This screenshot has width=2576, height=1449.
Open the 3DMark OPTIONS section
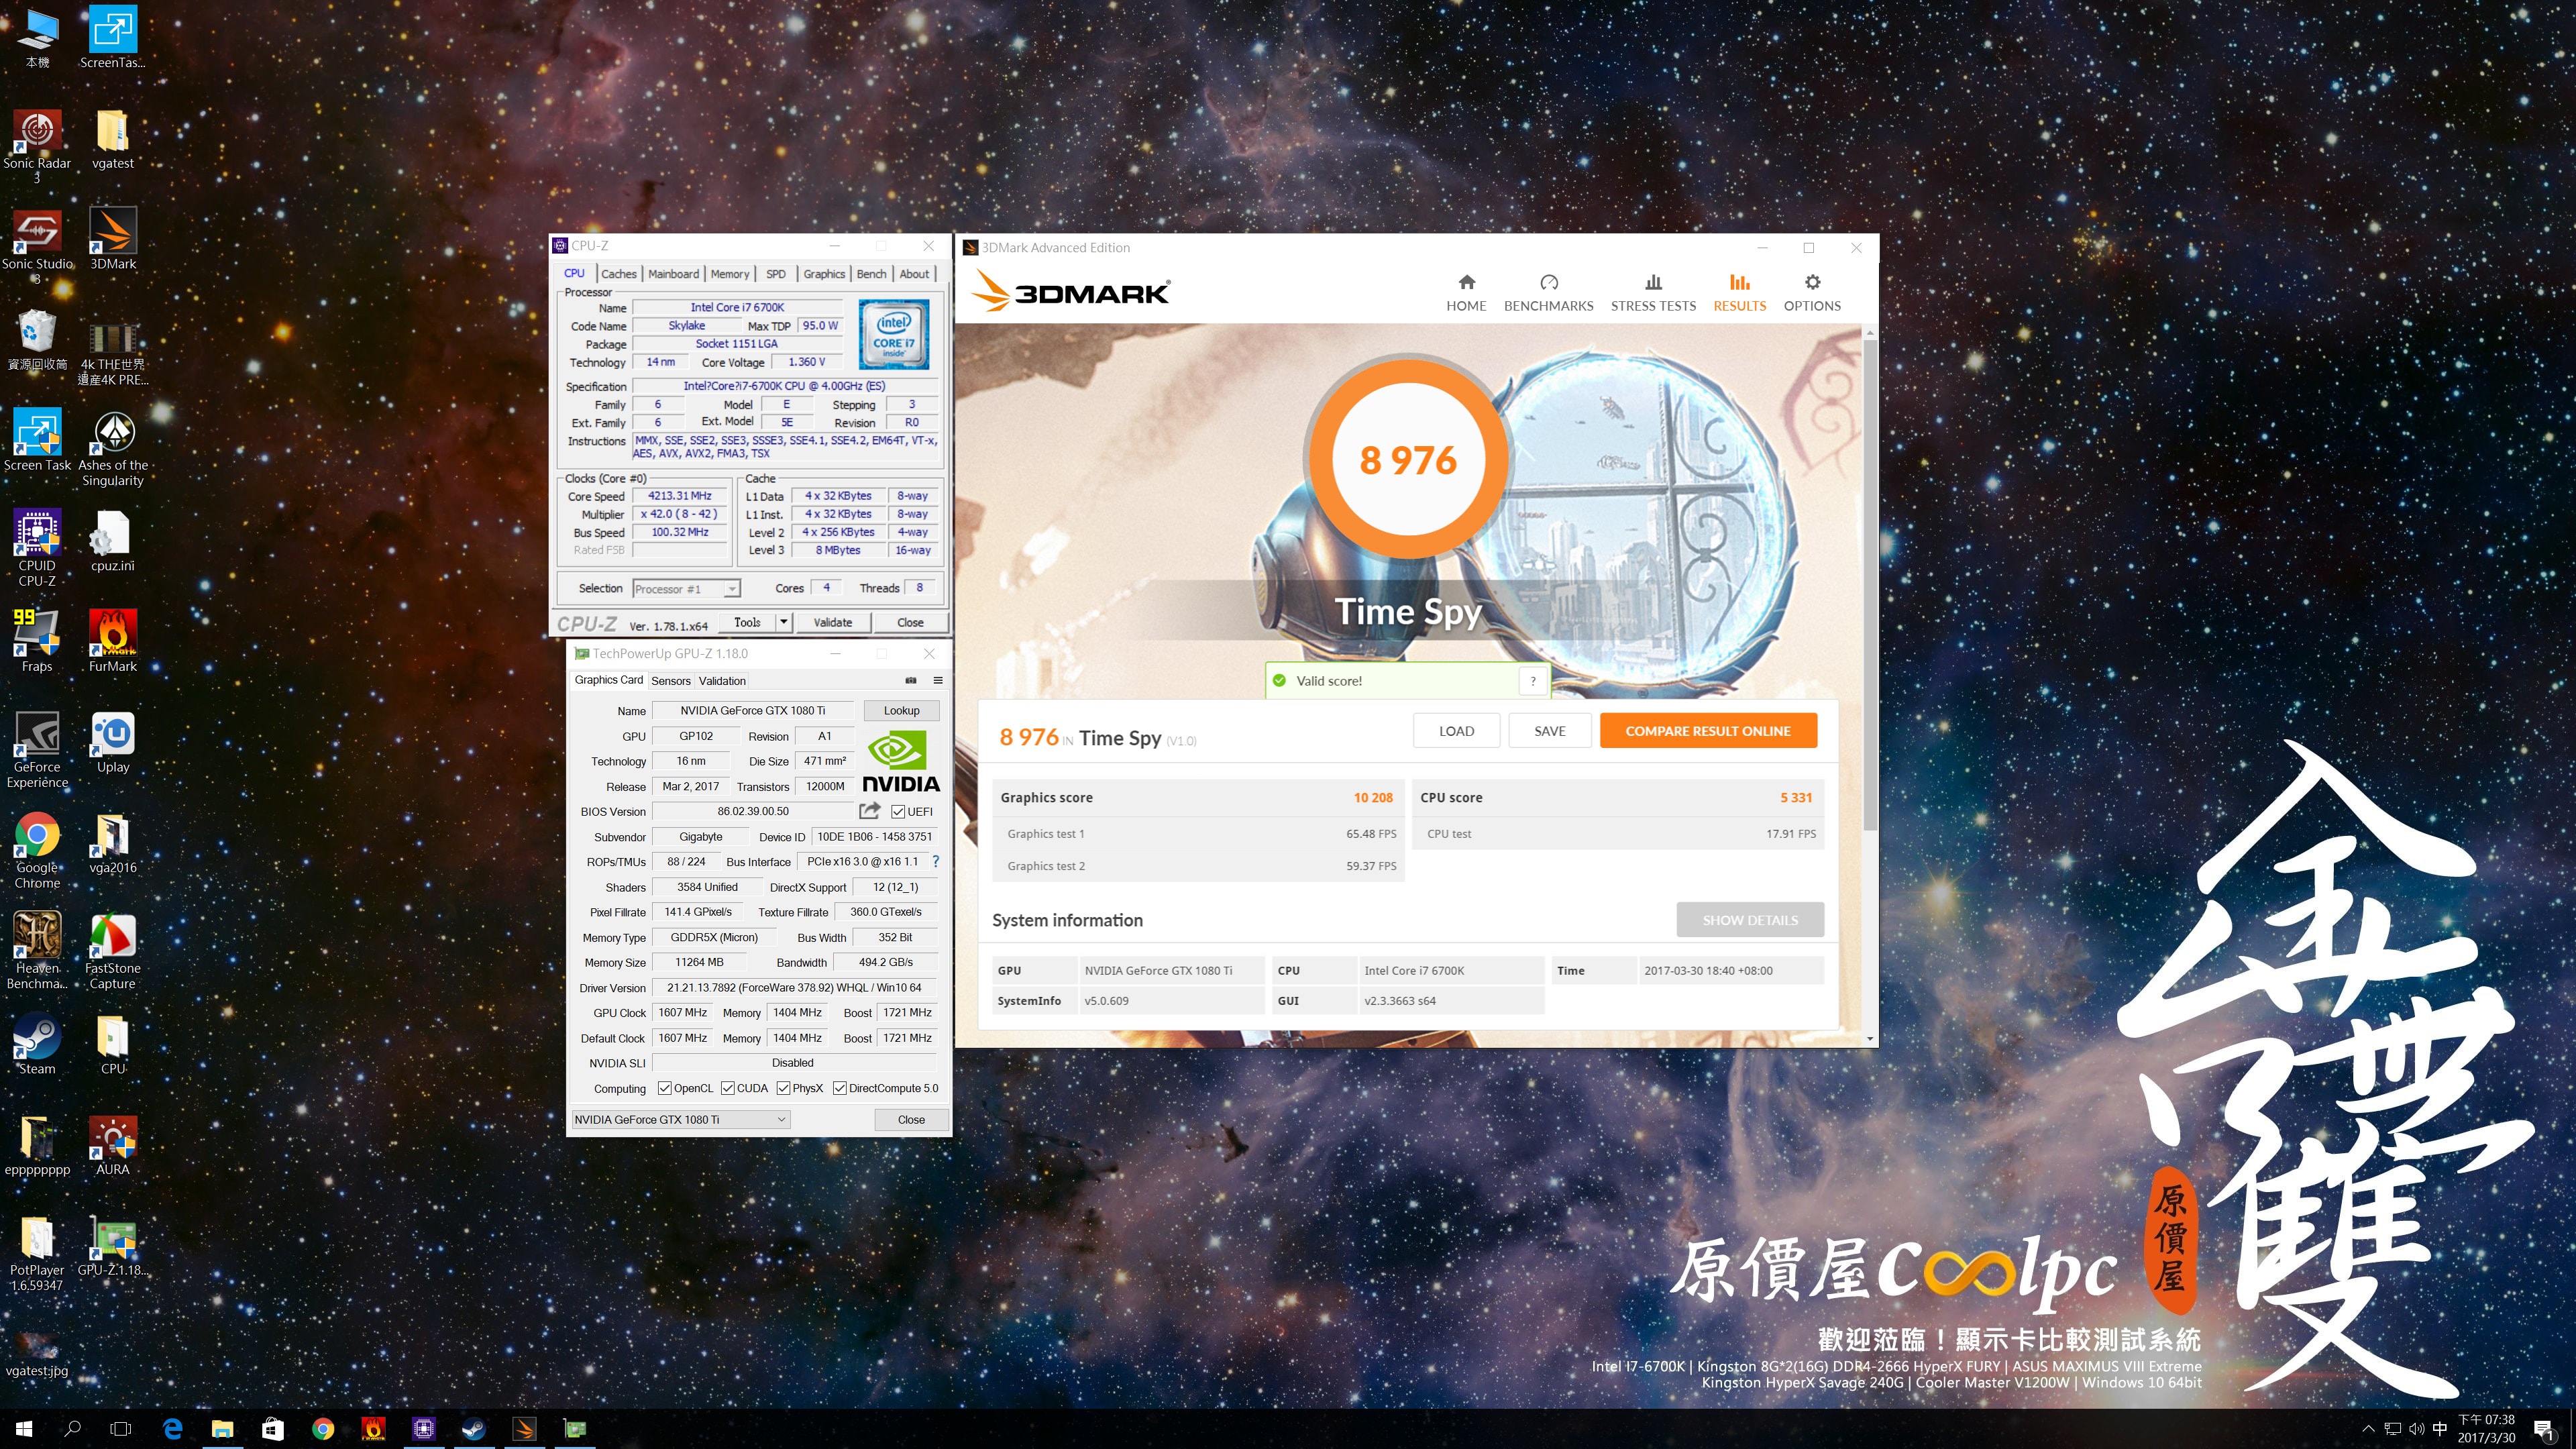pyautogui.click(x=1812, y=293)
